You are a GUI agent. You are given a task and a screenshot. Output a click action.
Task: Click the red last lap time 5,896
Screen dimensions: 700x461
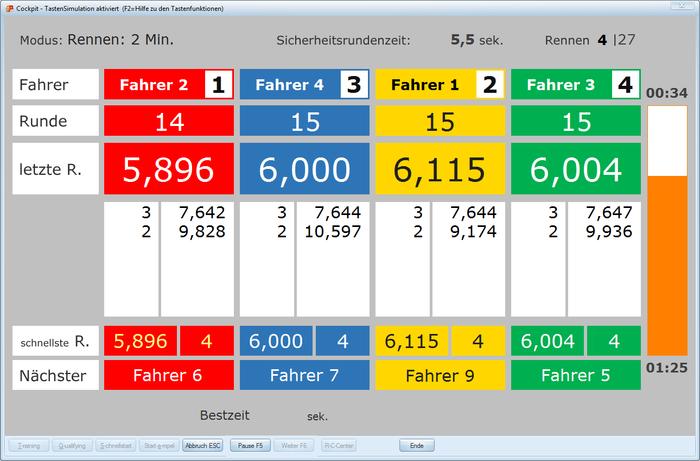click(169, 169)
